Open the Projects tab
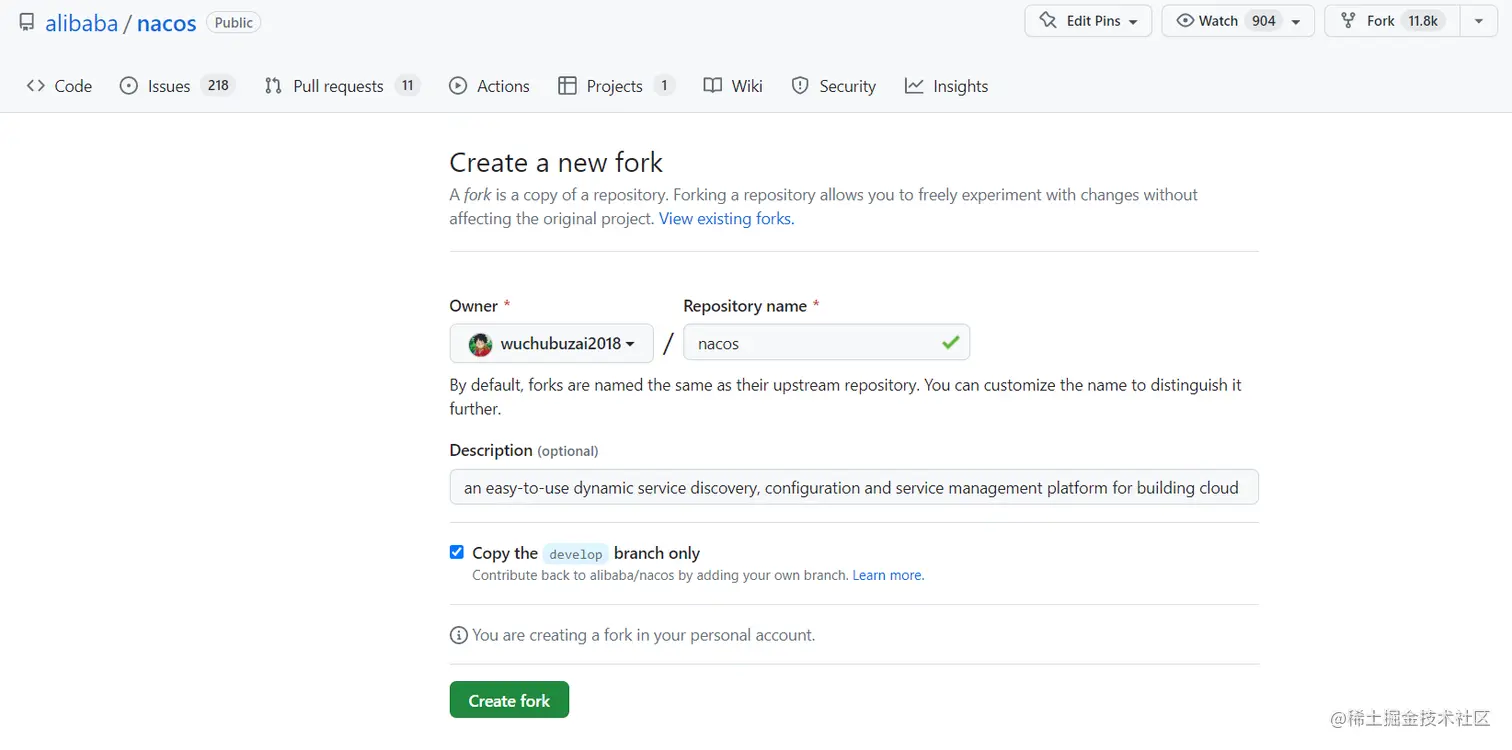The width and height of the screenshot is (1512, 750). pyautogui.click(x=616, y=86)
